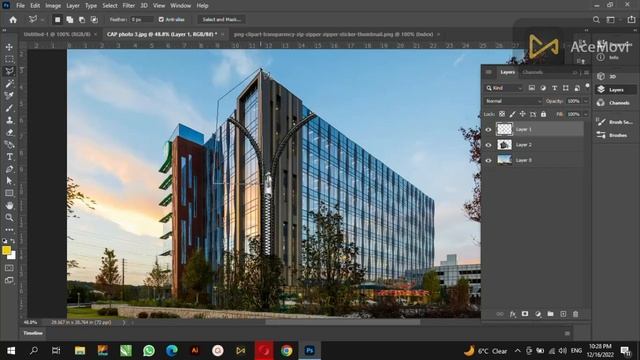Open the Layers panel hamburger menu
640x360 pixels.
[x=587, y=72]
